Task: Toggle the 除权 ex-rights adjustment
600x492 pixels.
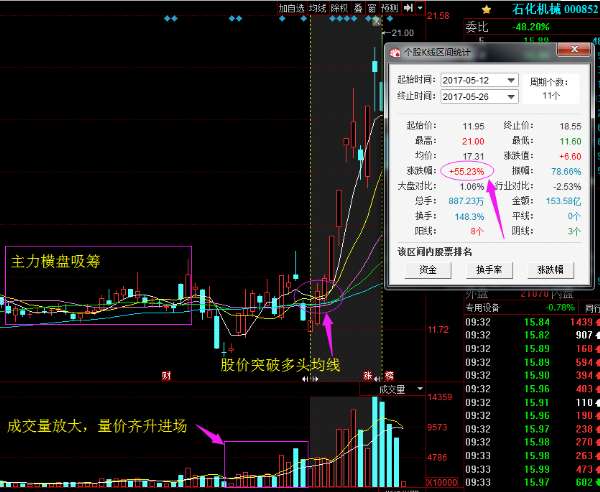Action: point(340,8)
